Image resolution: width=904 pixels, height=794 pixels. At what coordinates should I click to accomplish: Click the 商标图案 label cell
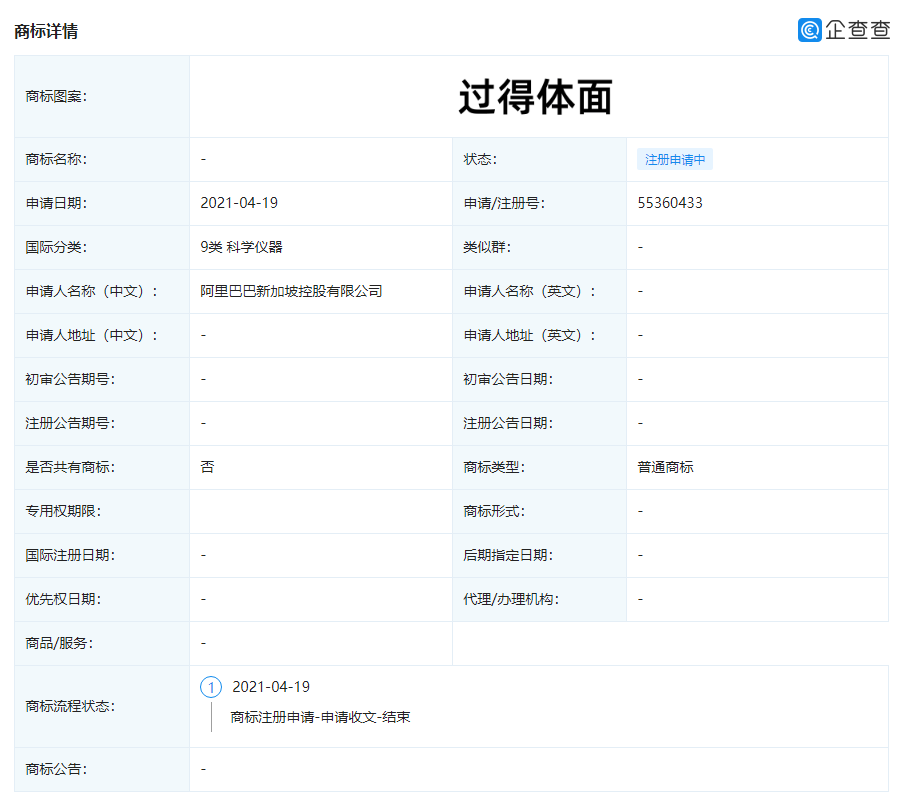pos(56,97)
